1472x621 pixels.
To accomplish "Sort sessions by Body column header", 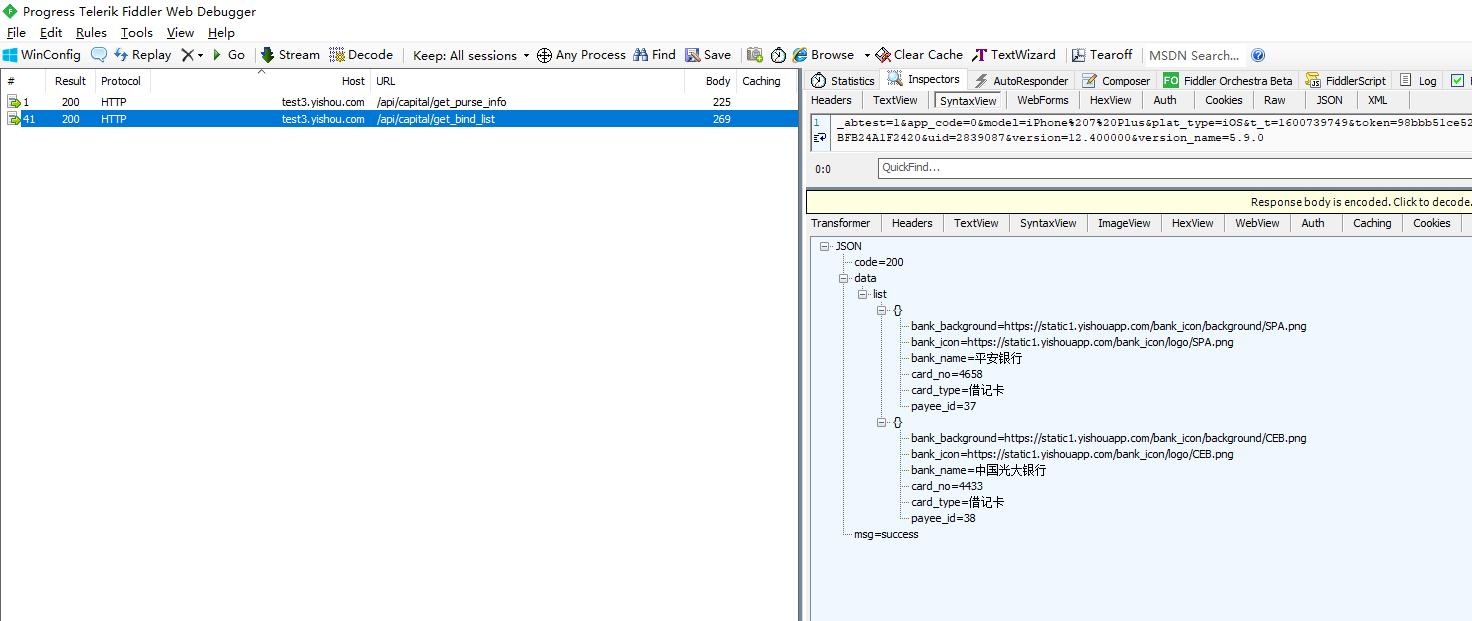I will (710, 81).
